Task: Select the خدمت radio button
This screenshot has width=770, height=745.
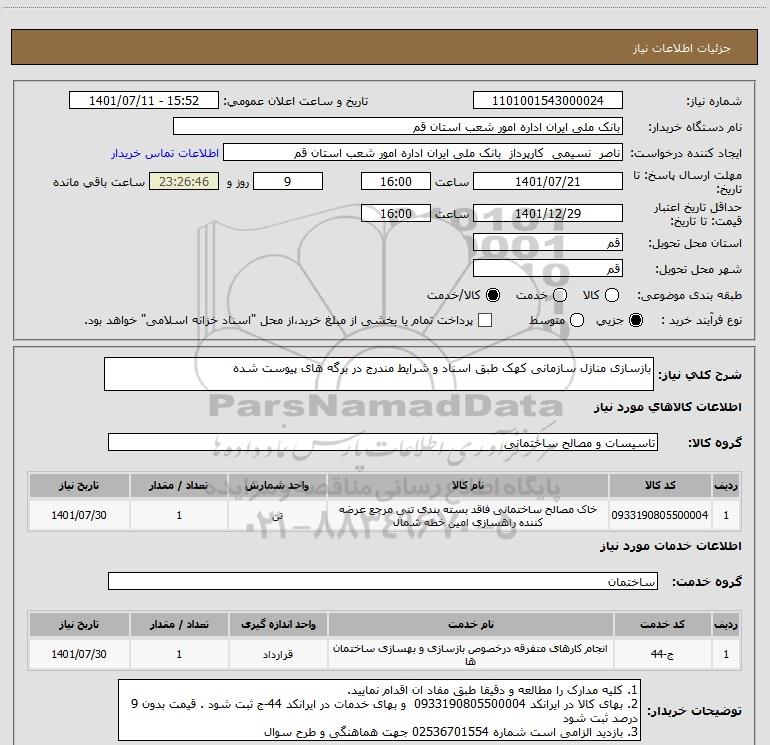Action: point(560,295)
